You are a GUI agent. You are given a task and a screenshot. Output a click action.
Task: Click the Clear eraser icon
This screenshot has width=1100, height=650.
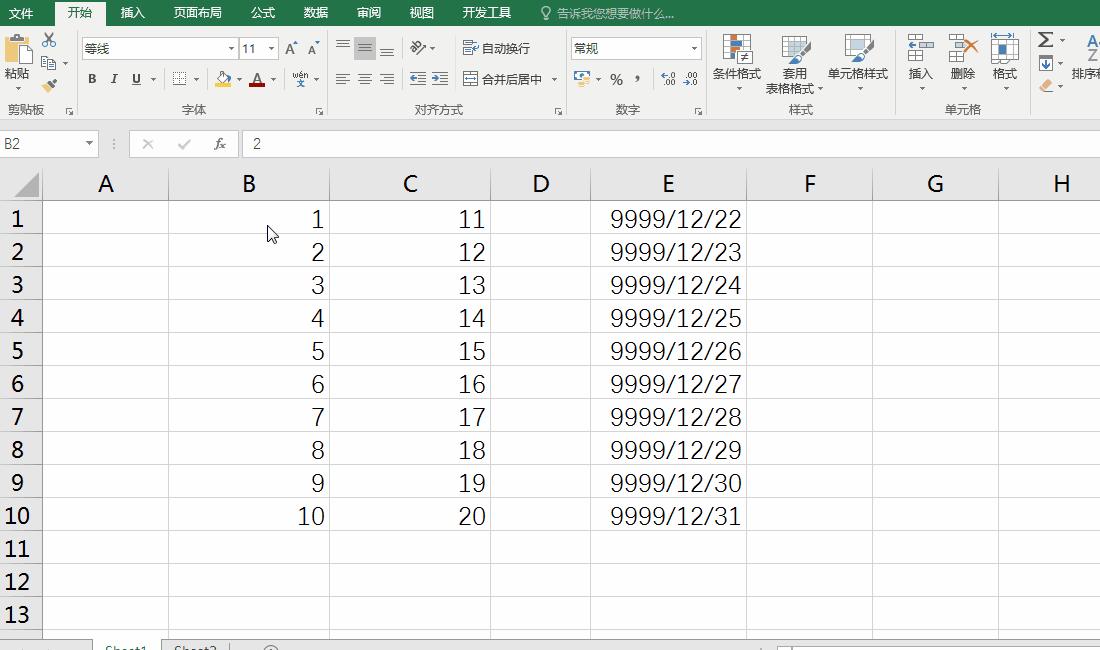click(x=1046, y=86)
